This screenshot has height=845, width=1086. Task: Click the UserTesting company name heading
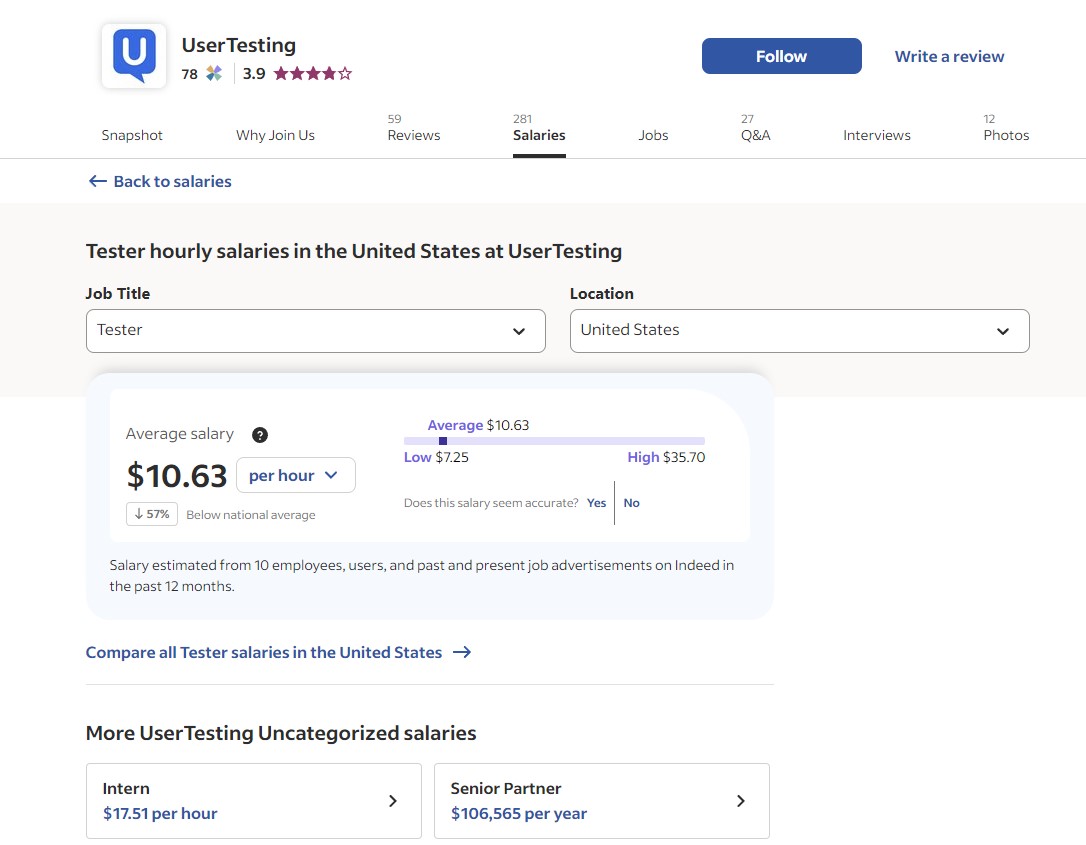pyautogui.click(x=239, y=45)
